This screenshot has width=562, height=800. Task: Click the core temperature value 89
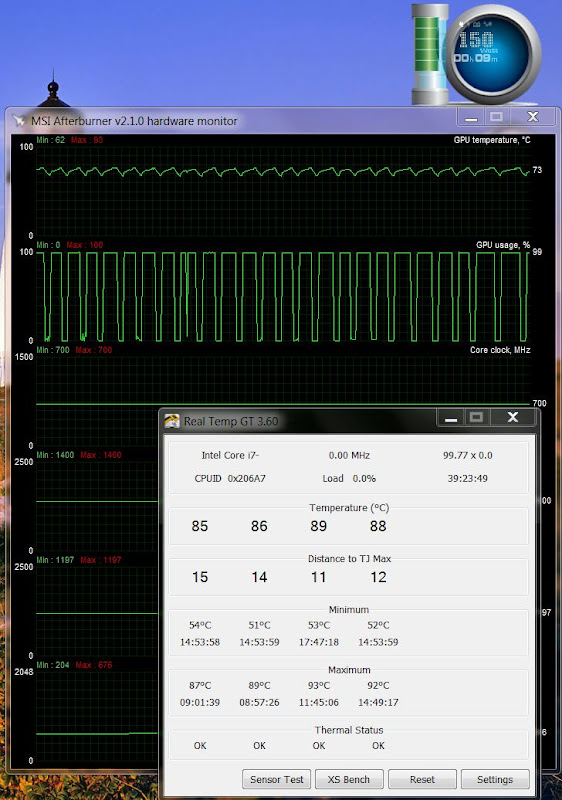tap(319, 526)
